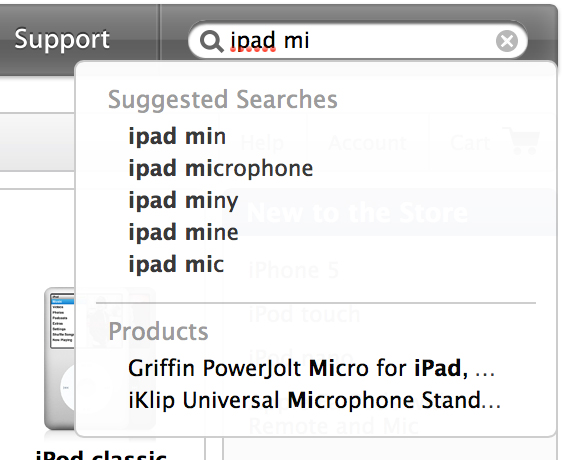Viewport: 574px width, 460px height.
Task: Select the 'ipad mic' suggestion
Action: click(176, 265)
